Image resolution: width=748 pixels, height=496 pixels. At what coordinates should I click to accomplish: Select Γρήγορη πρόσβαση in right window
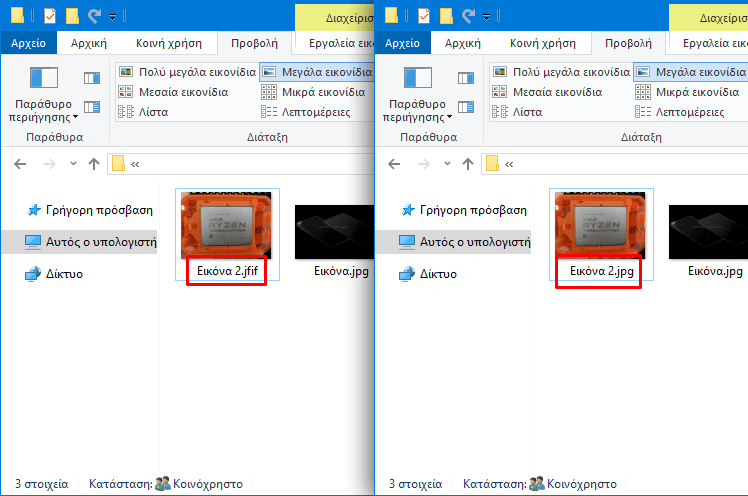[x=464, y=210]
